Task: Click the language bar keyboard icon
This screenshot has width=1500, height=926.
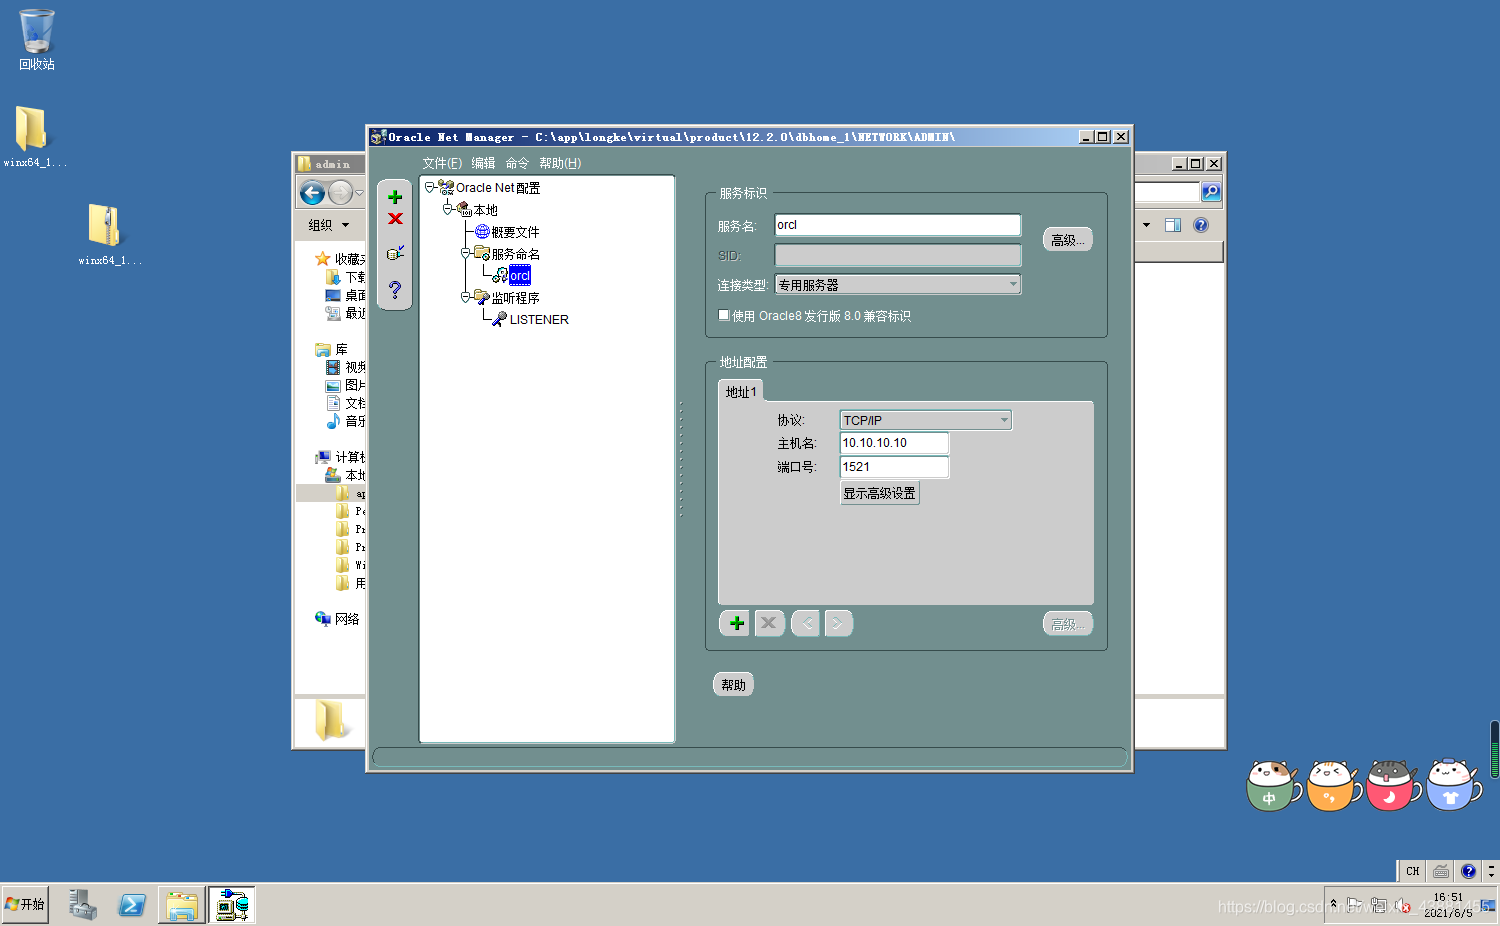Action: click(x=1440, y=871)
